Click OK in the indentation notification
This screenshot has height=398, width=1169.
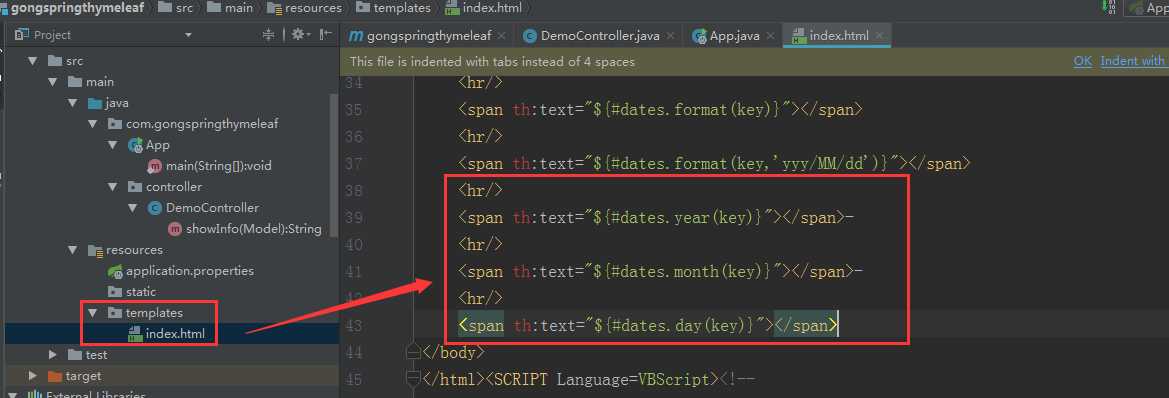point(1083,61)
